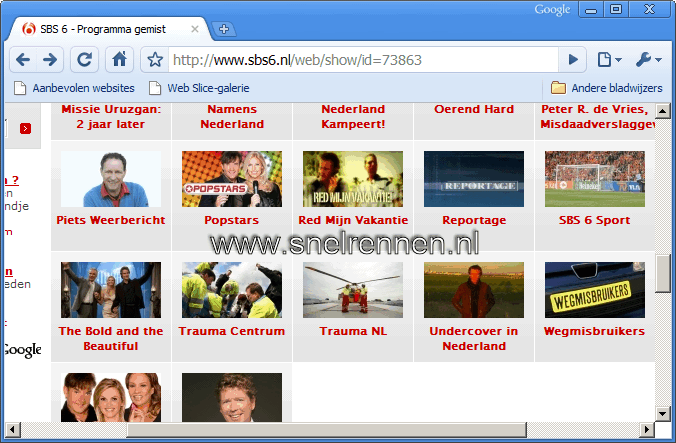676x443 pixels.
Task: Open the Peter R. de Vries link
Action: [597, 117]
